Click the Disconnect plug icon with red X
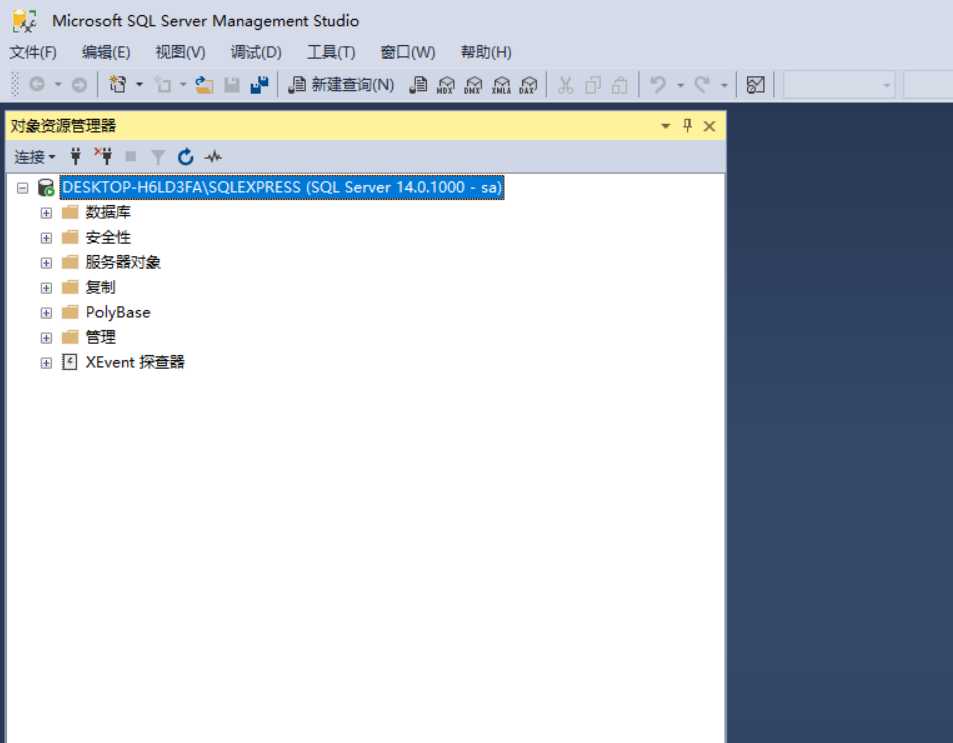Image resolution: width=953 pixels, height=743 pixels. (x=103, y=156)
